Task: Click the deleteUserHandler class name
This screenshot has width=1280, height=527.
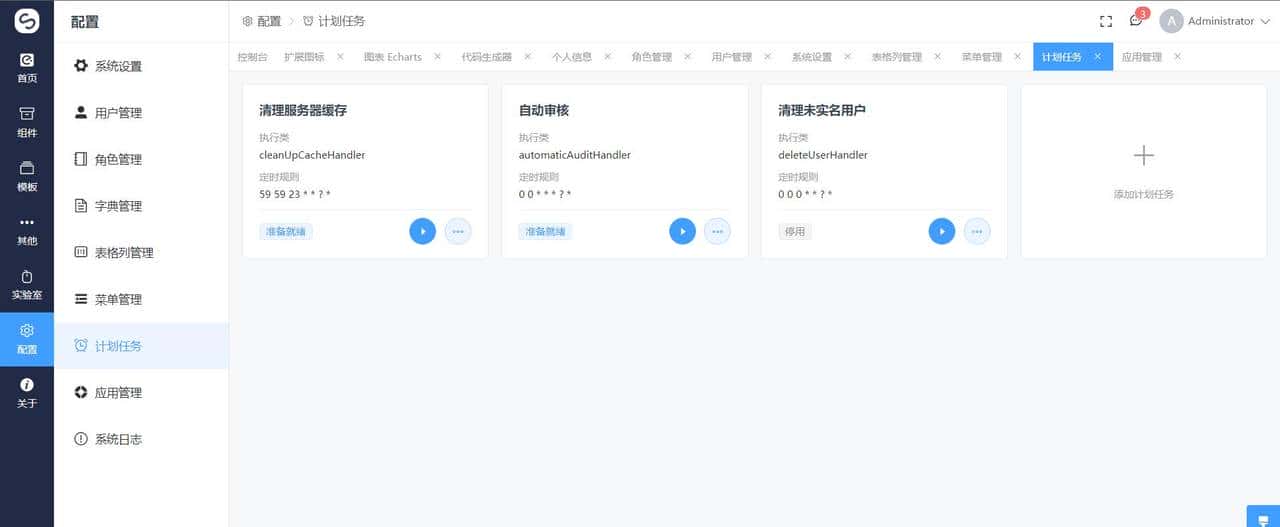Action: [x=823, y=155]
